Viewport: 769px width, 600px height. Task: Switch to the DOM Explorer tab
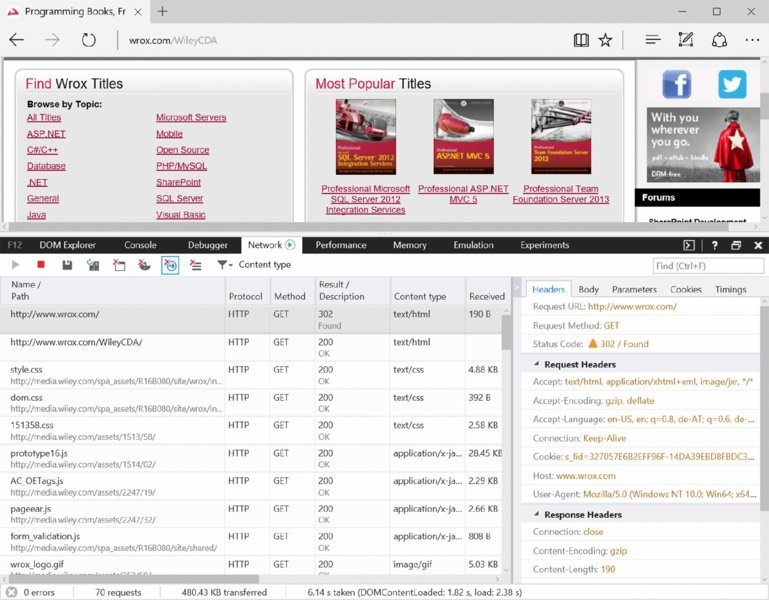click(68, 245)
